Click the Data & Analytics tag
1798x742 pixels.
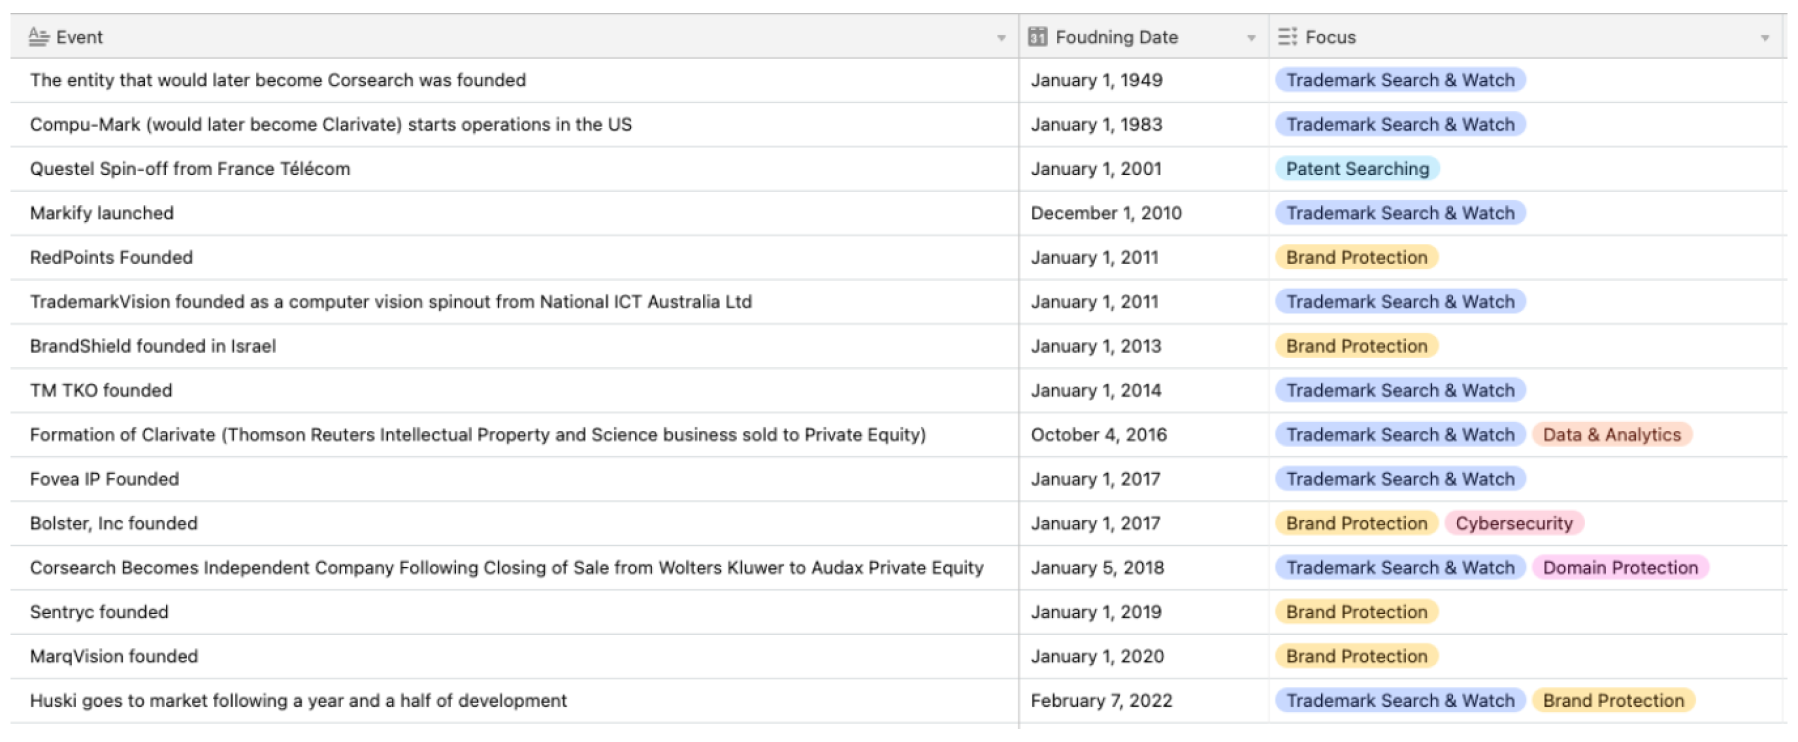(x=1611, y=435)
